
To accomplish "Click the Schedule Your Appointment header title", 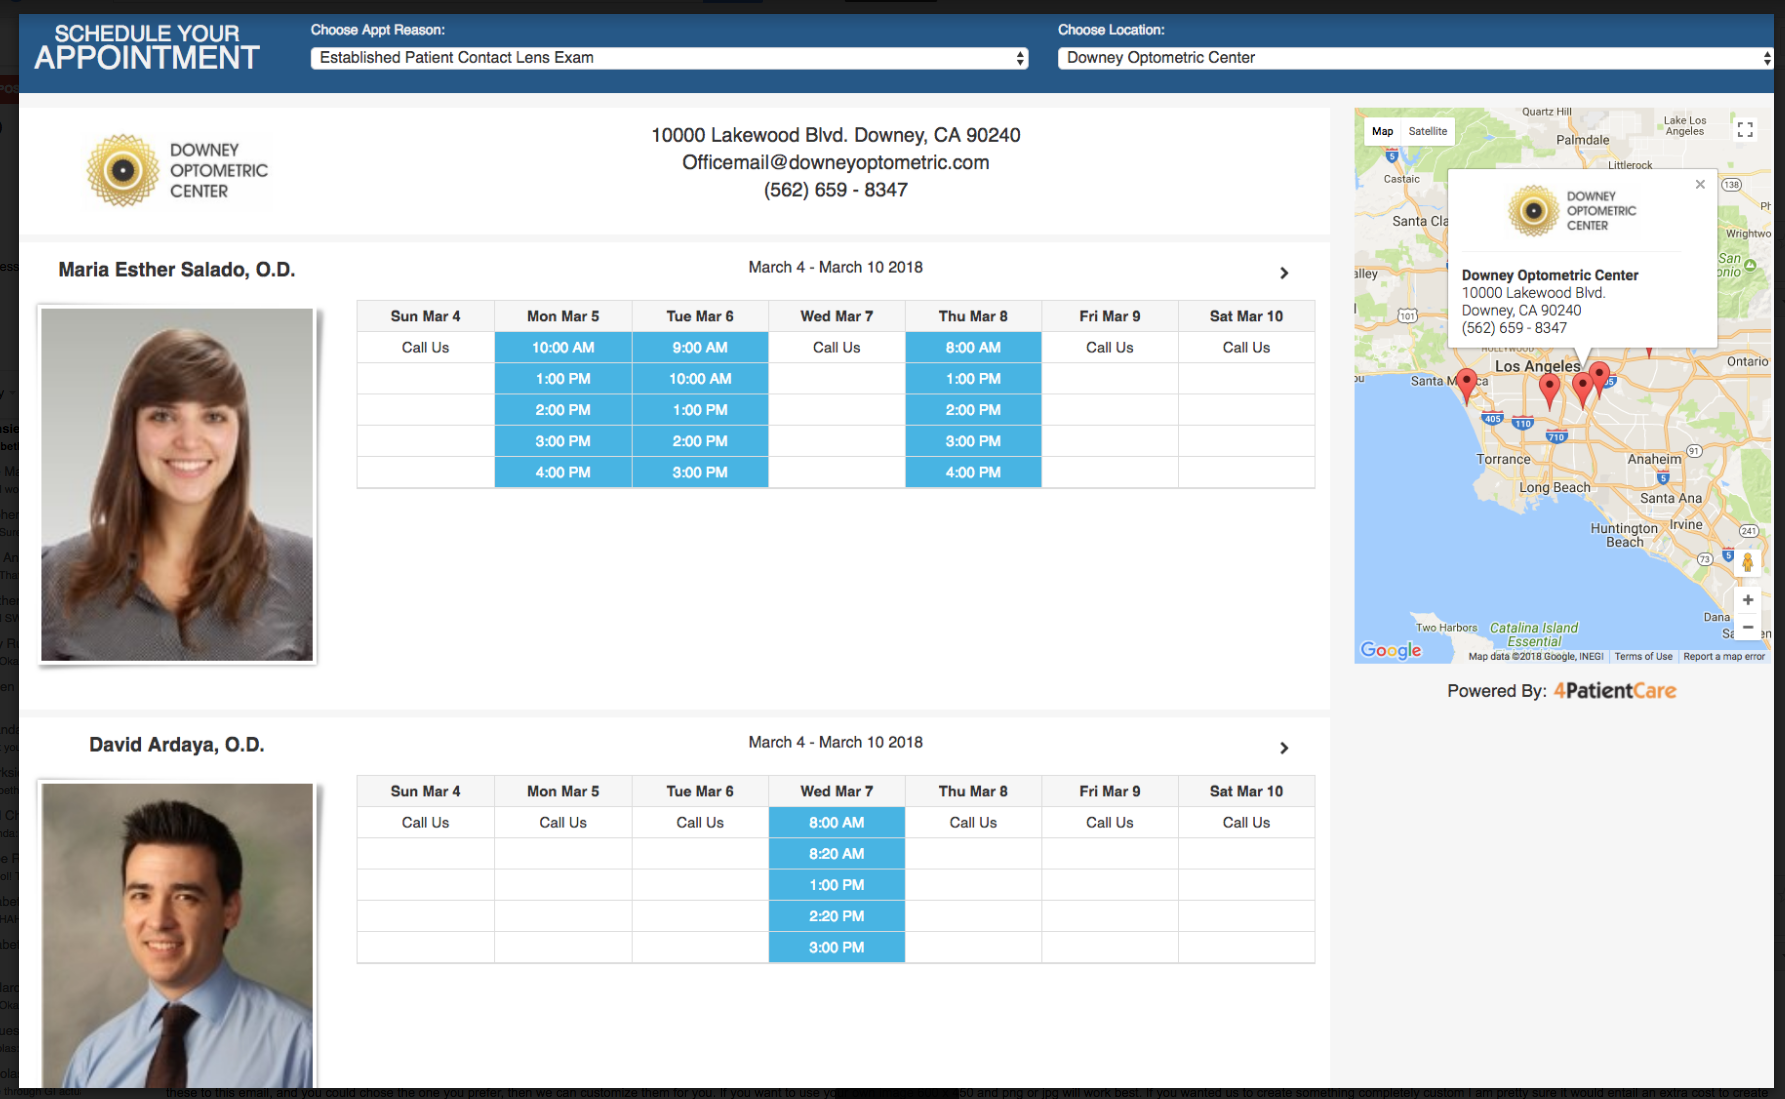I will pyautogui.click(x=147, y=48).
